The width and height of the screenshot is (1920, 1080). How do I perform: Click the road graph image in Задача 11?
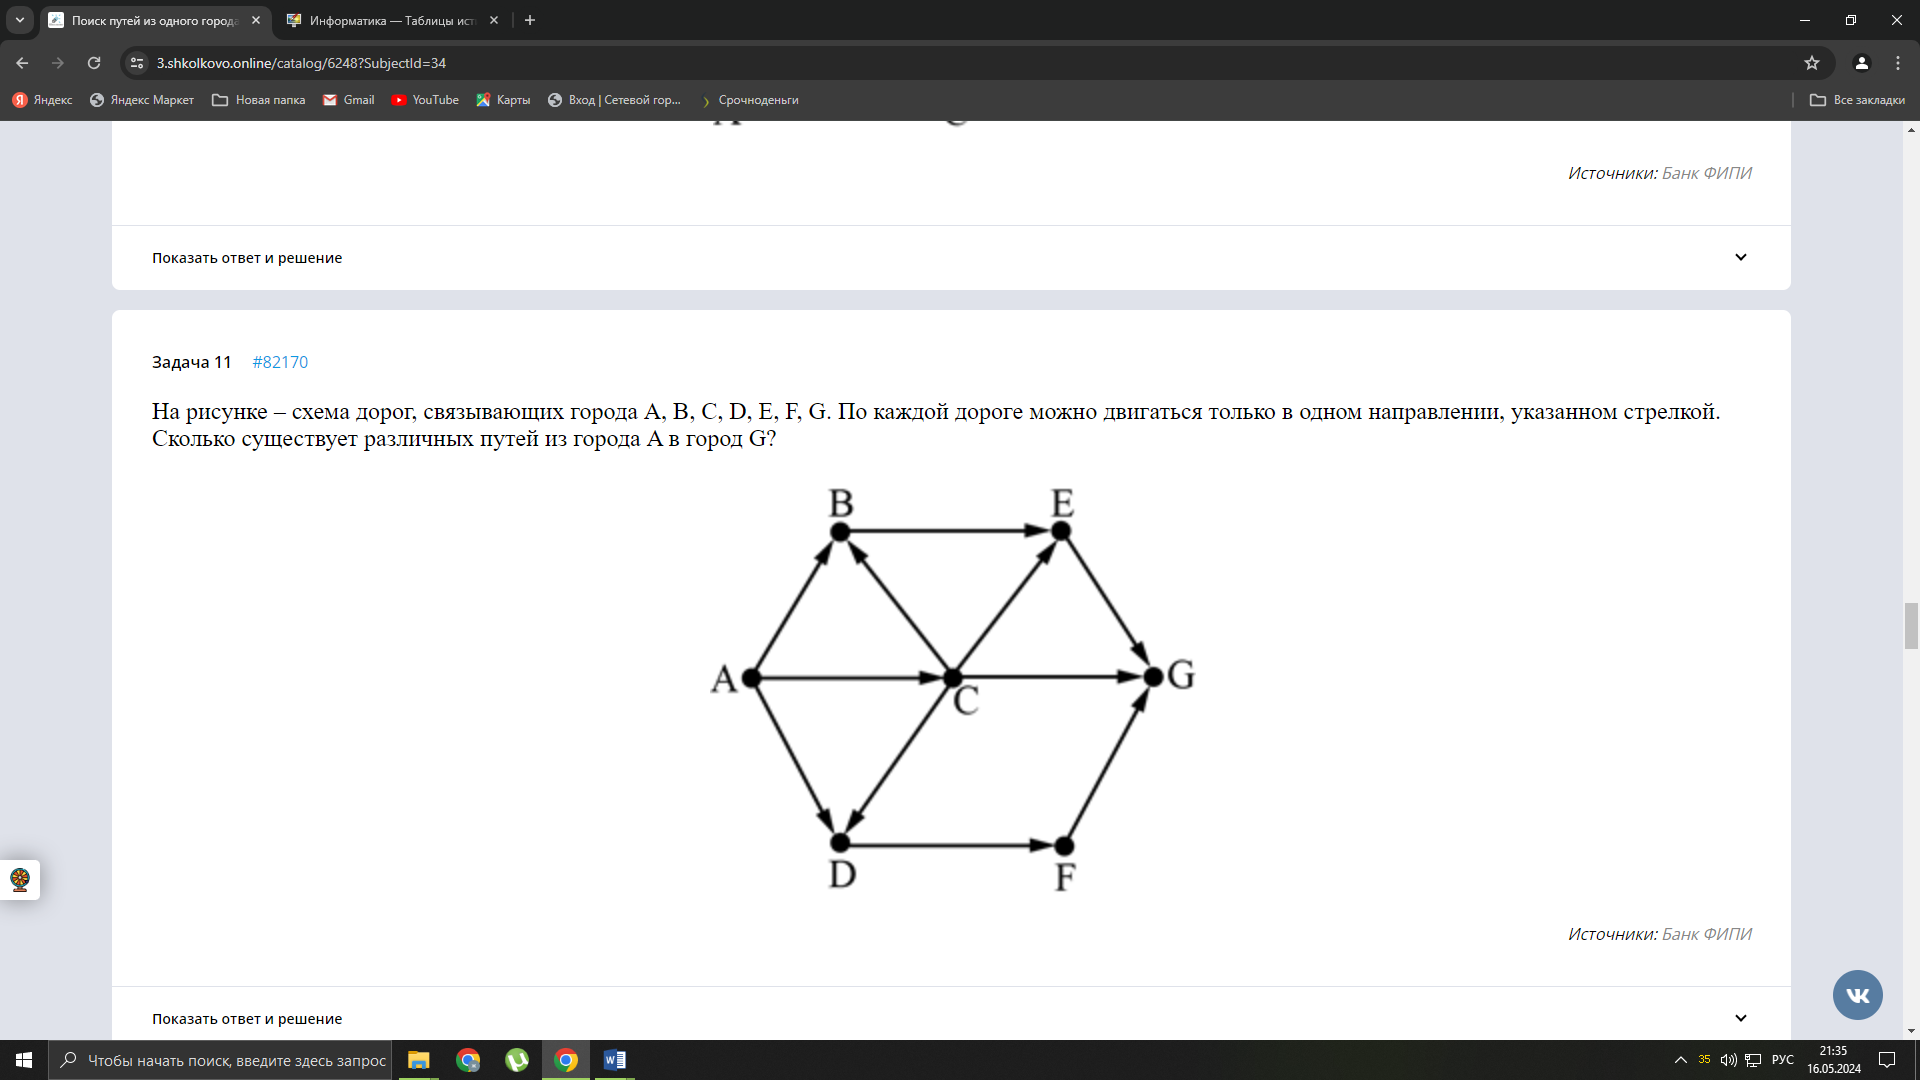coord(953,689)
